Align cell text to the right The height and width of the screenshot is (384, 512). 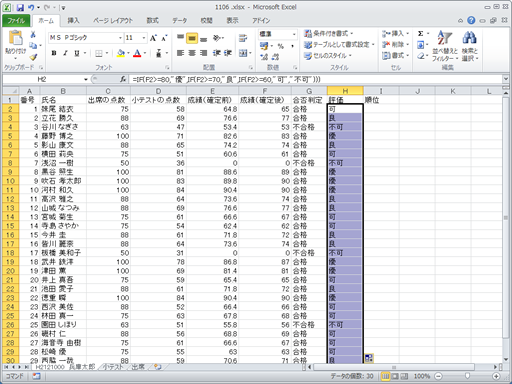click(x=203, y=53)
